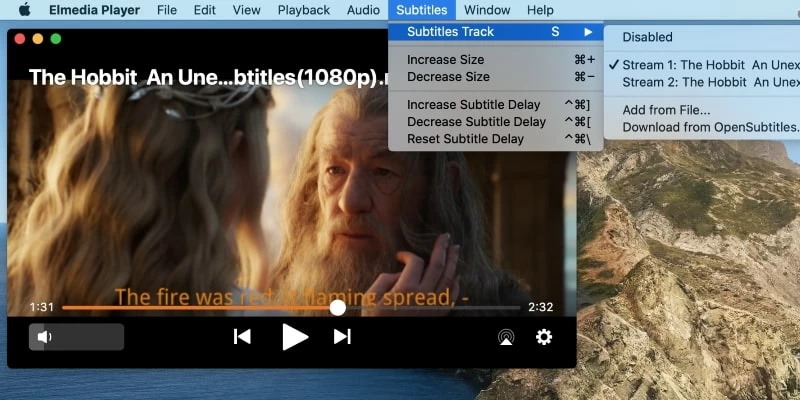Screen dimensions: 800x400
Task: Minimize the player with yellow button
Action: [38, 39]
